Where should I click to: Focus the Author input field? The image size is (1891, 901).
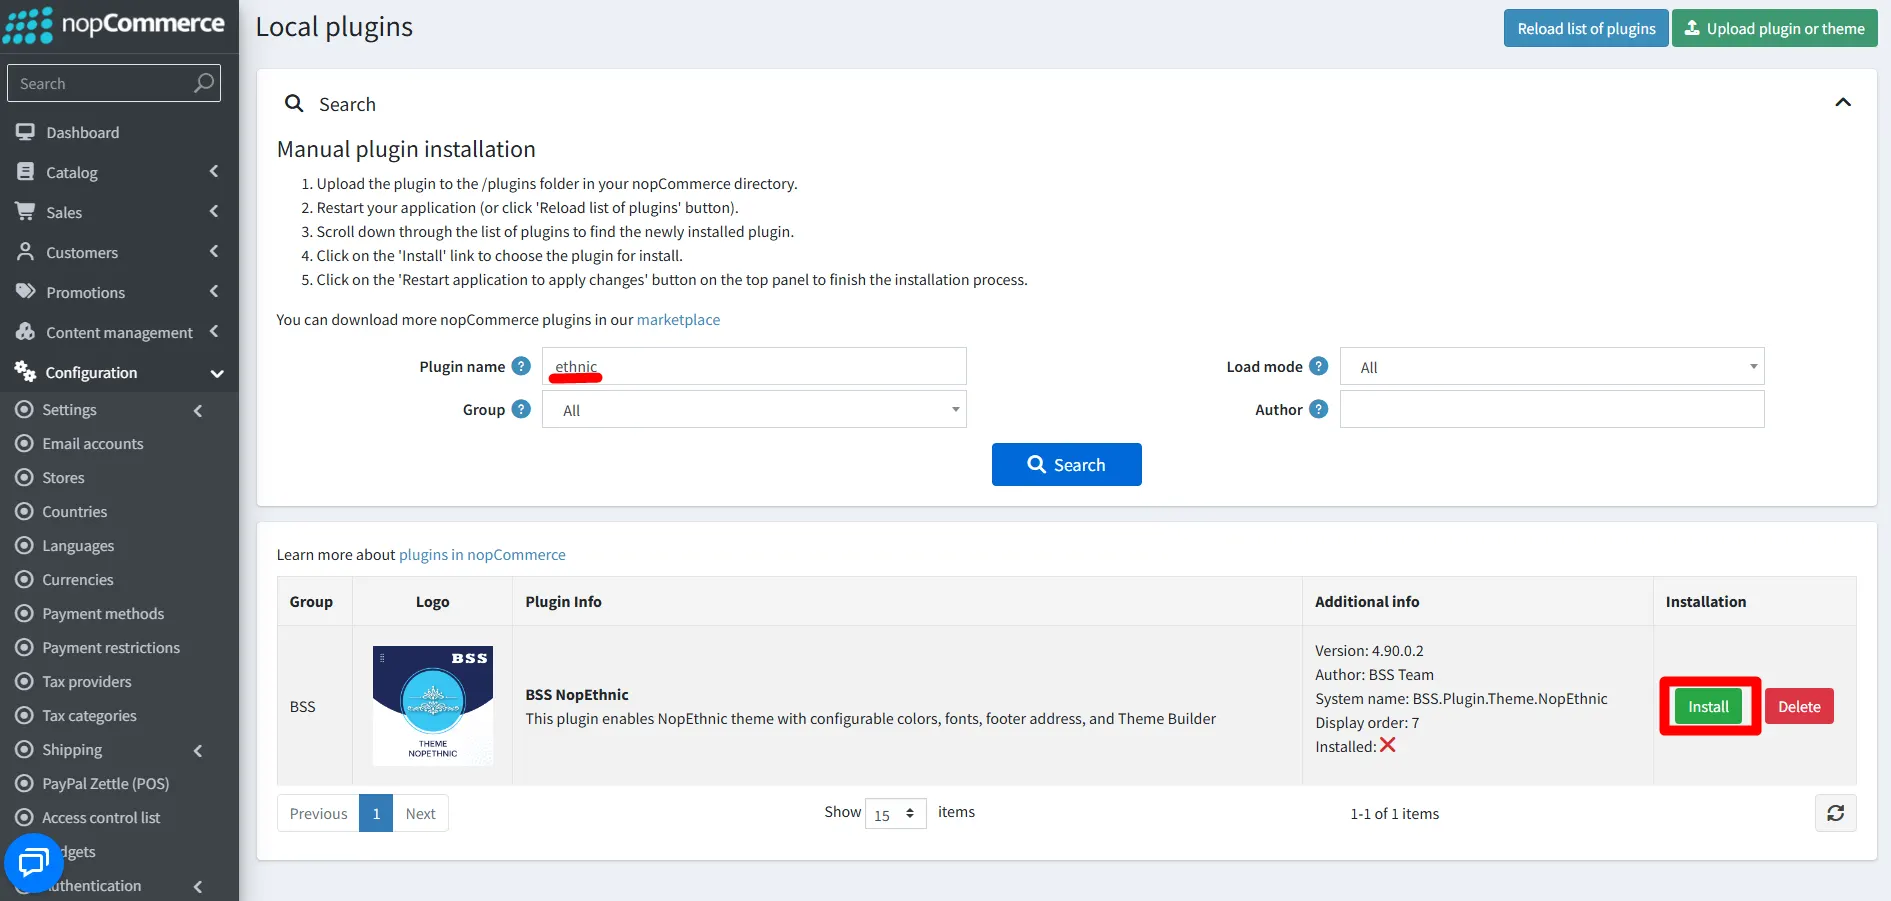[1552, 409]
